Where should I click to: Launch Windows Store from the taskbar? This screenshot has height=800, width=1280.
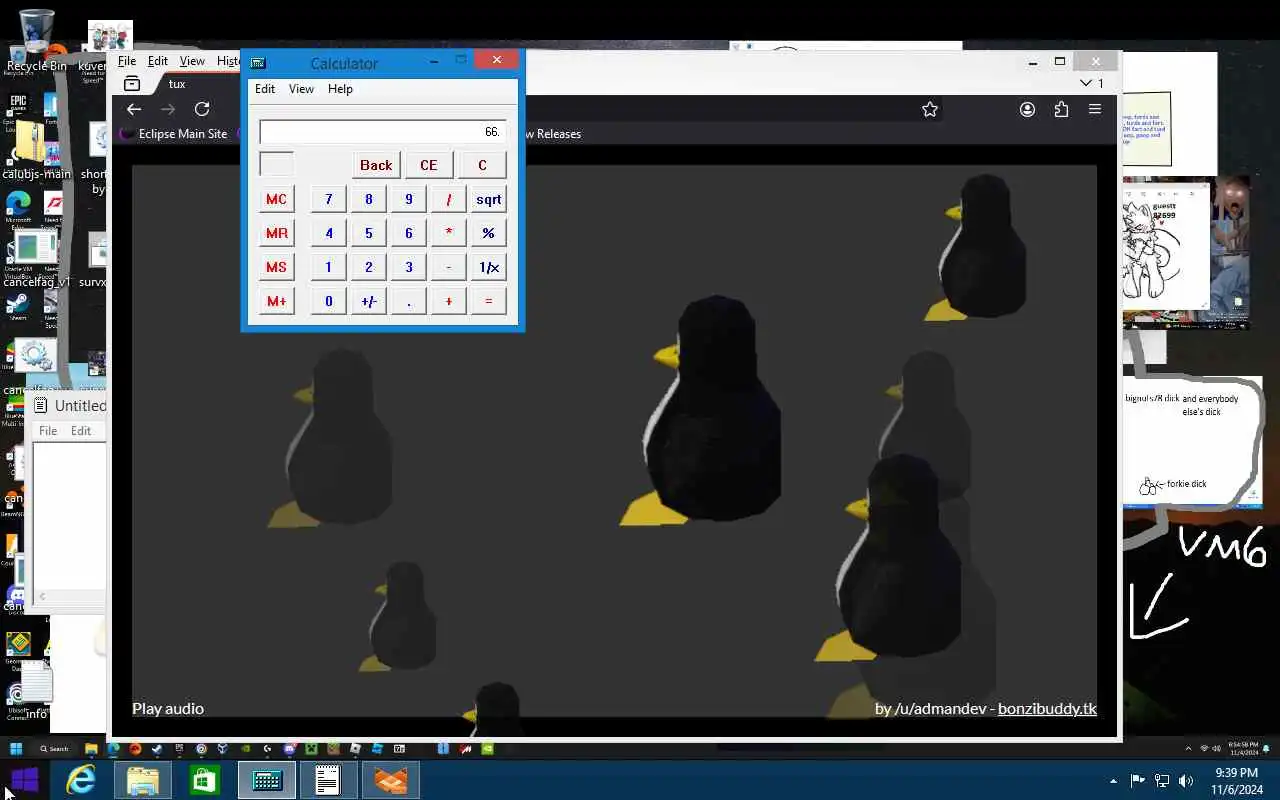pyautogui.click(x=205, y=780)
